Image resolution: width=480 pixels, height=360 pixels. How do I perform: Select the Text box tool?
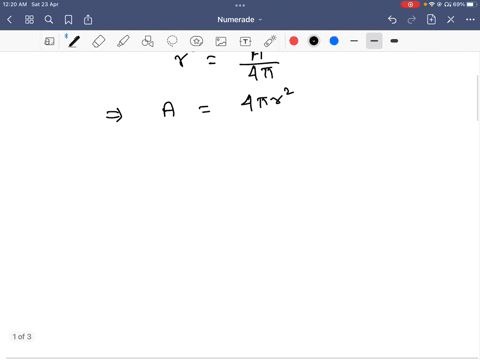coord(245,41)
